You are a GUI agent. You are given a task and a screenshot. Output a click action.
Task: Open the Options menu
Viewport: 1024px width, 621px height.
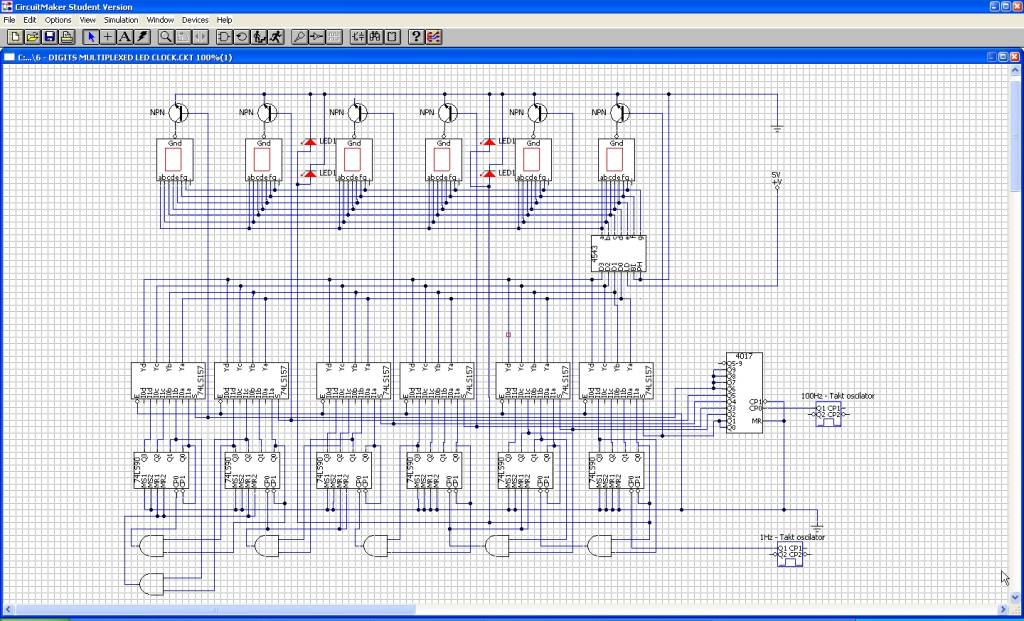(x=57, y=20)
